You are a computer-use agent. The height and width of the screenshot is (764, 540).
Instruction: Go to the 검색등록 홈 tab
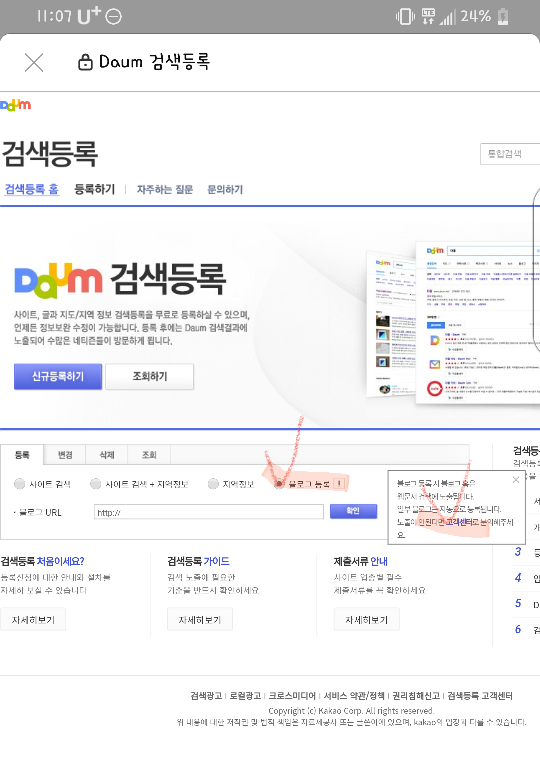pyautogui.click(x=32, y=189)
